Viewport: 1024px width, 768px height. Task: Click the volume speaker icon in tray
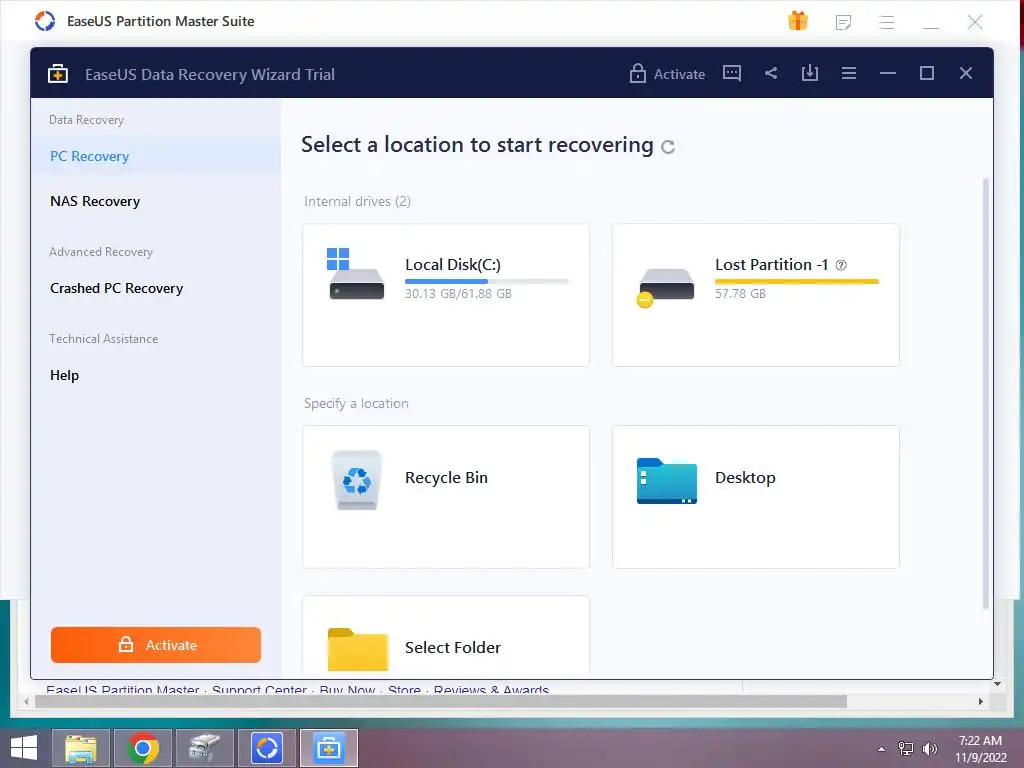click(x=930, y=749)
